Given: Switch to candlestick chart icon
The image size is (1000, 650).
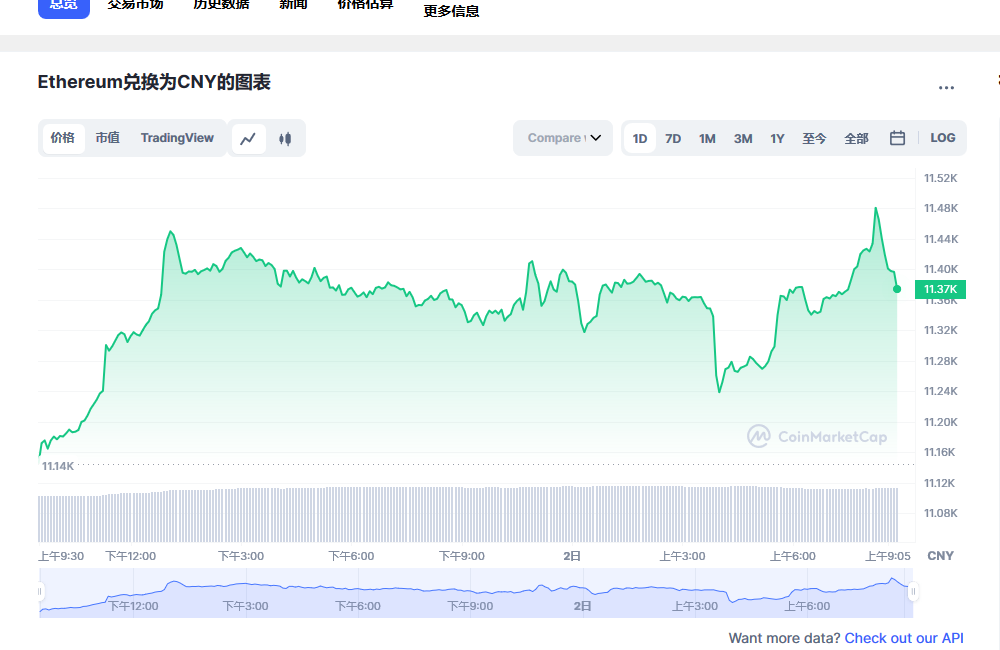Looking at the screenshot, I should coord(285,138).
